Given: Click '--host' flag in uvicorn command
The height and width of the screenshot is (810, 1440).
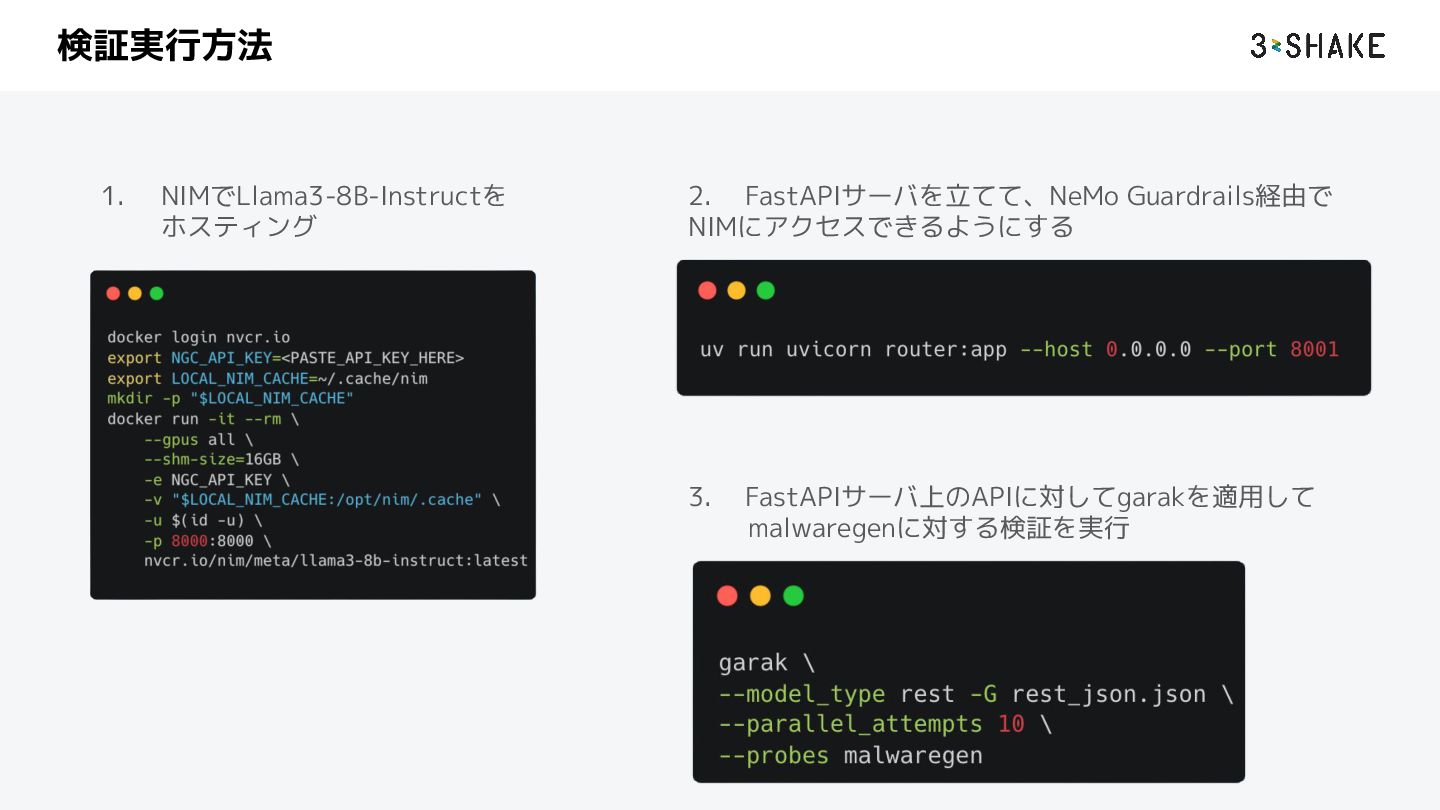Looking at the screenshot, I should tap(1056, 350).
